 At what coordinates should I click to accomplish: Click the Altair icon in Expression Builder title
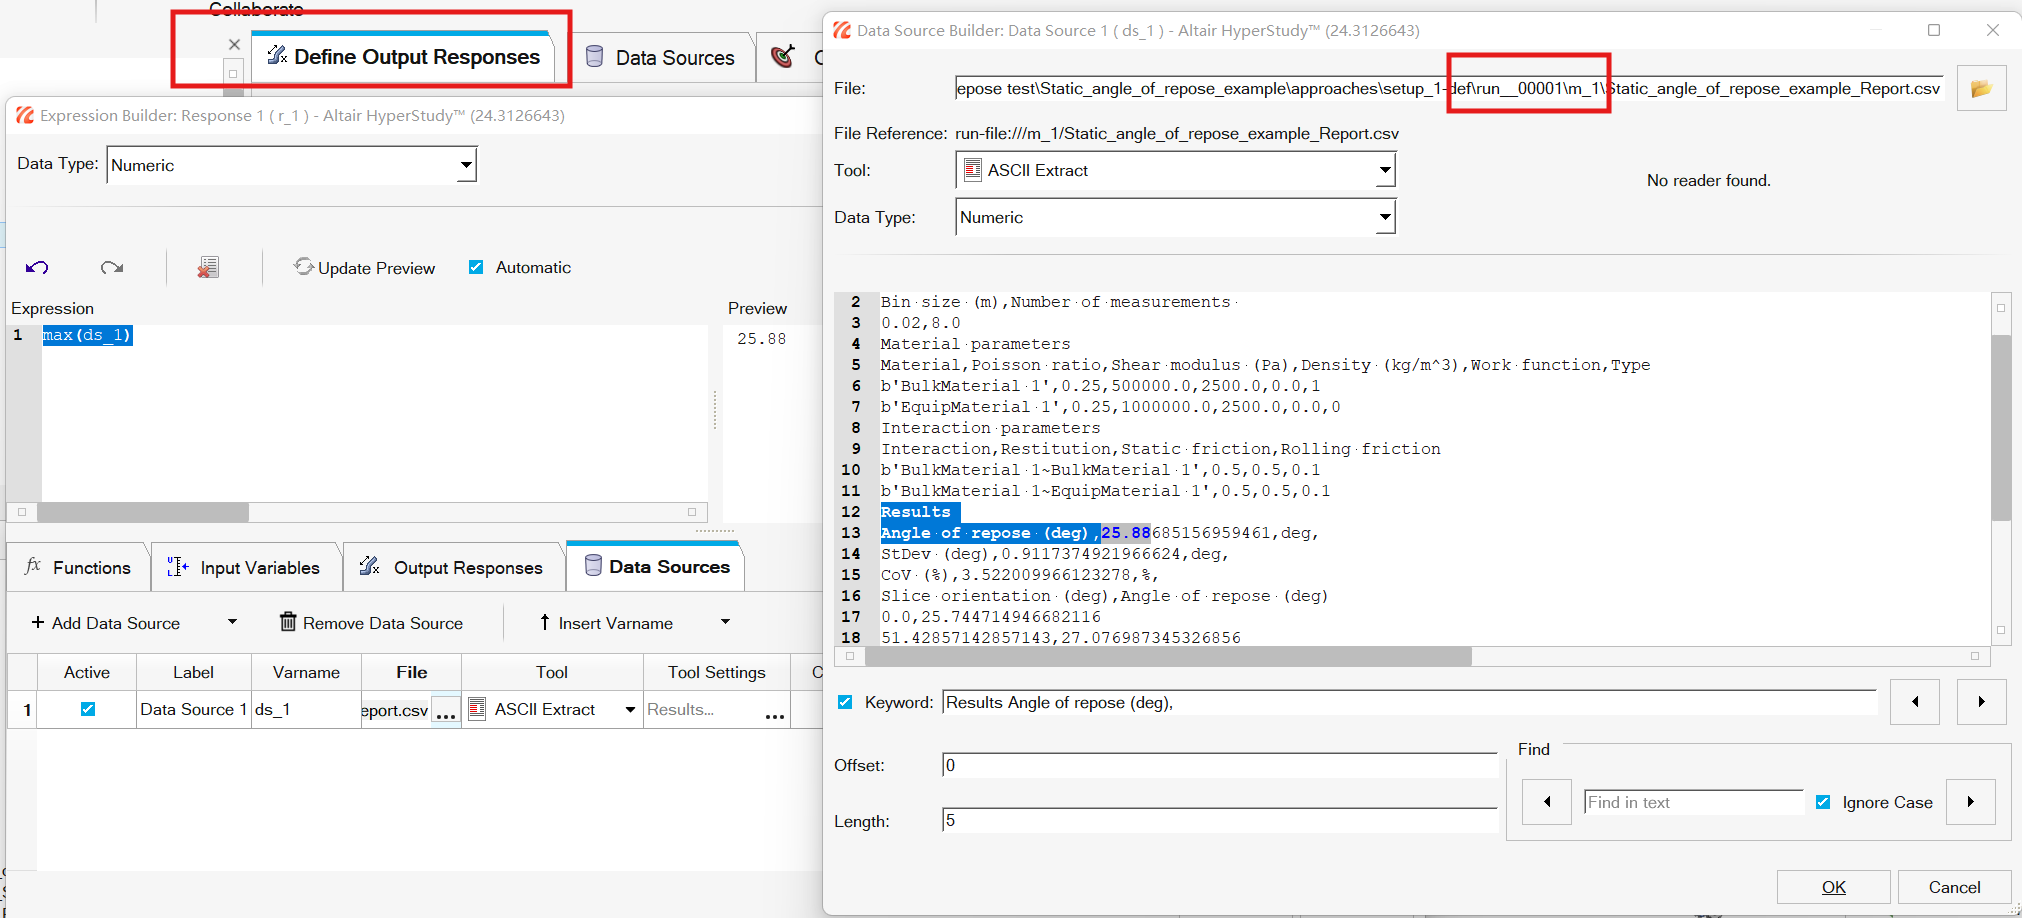pos(25,116)
